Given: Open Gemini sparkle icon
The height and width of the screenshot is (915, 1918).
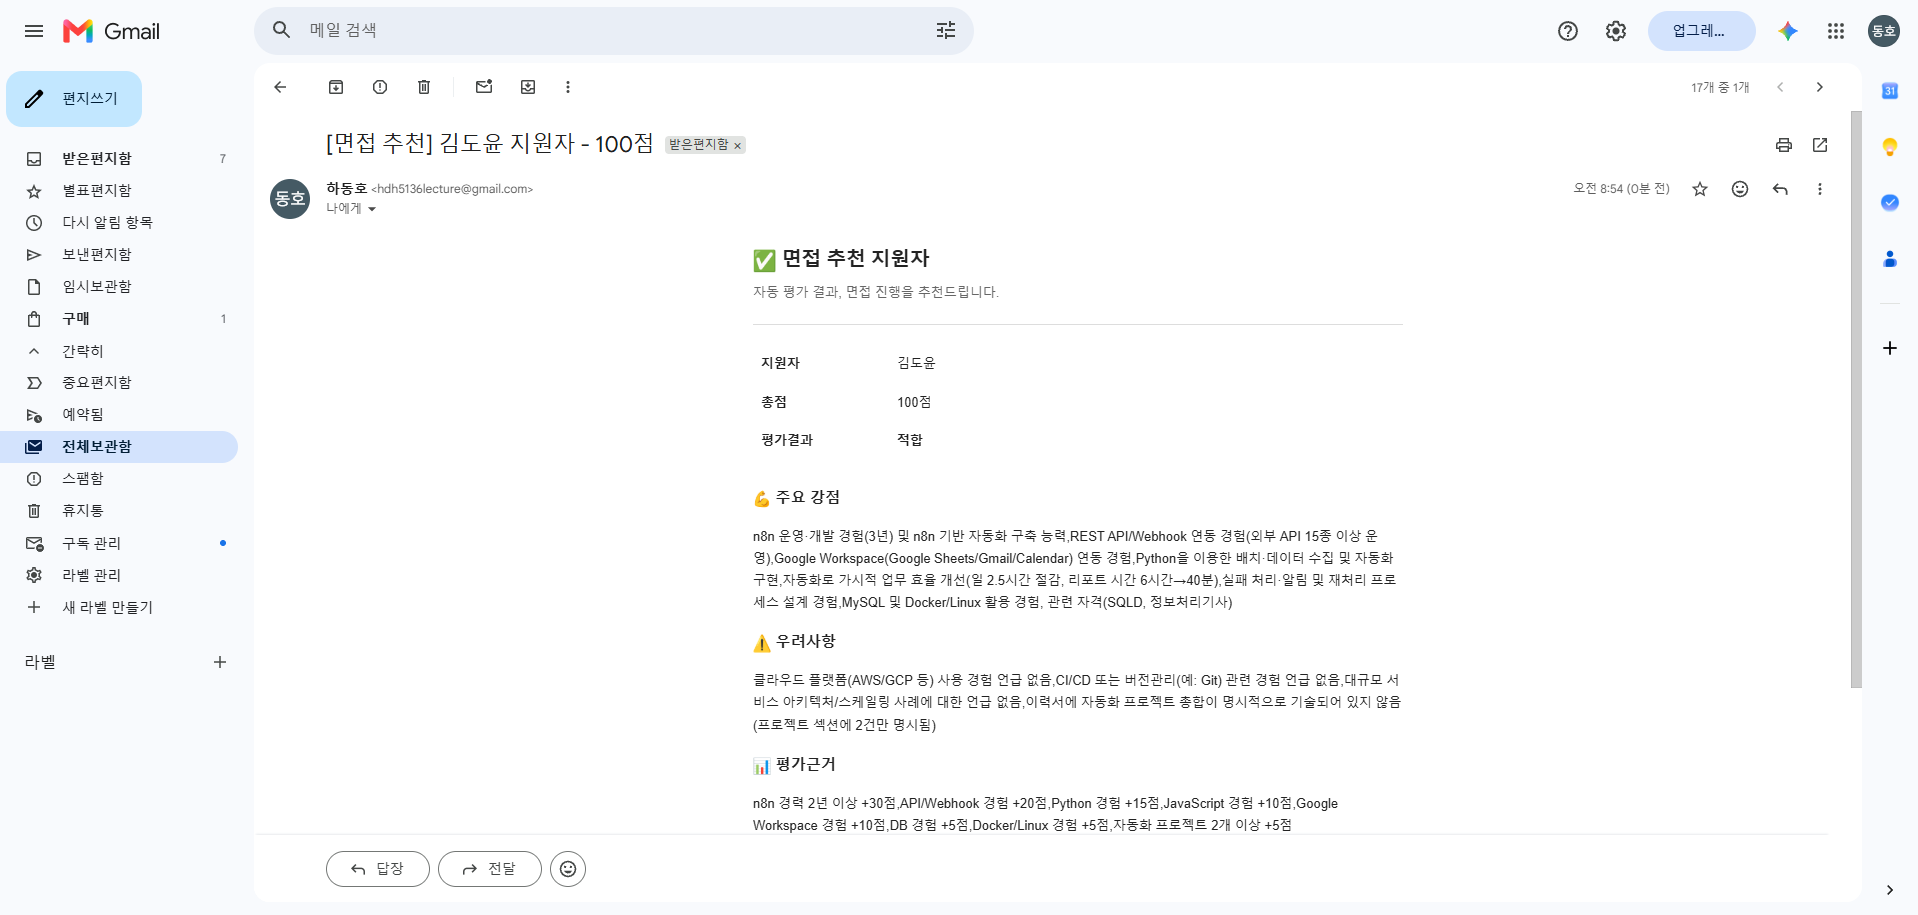Looking at the screenshot, I should [x=1788, y=31].
